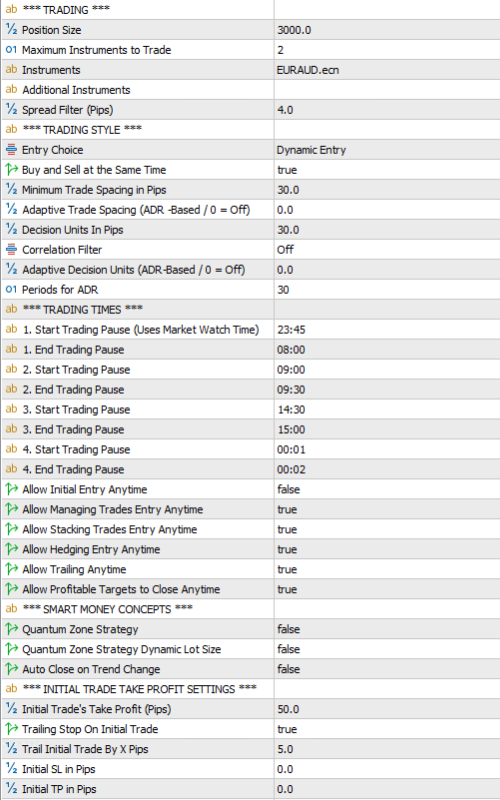Viewport: 500px width, 800px height.
Task: Click the fraction icon beside Position Size
Action: (11, 30)
